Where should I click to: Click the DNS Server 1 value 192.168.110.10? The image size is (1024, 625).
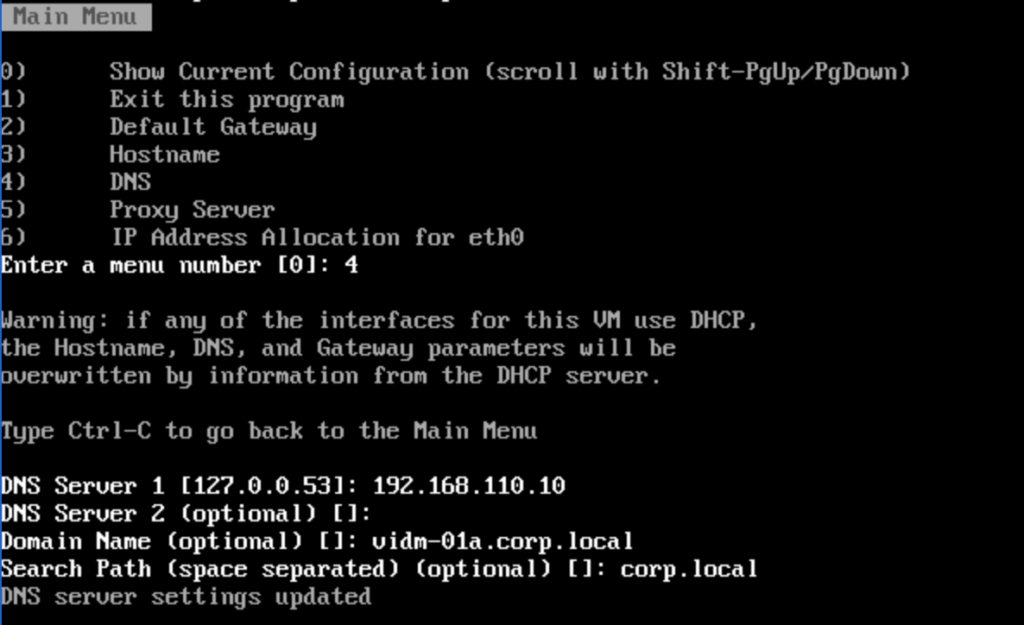pos(468,487)
